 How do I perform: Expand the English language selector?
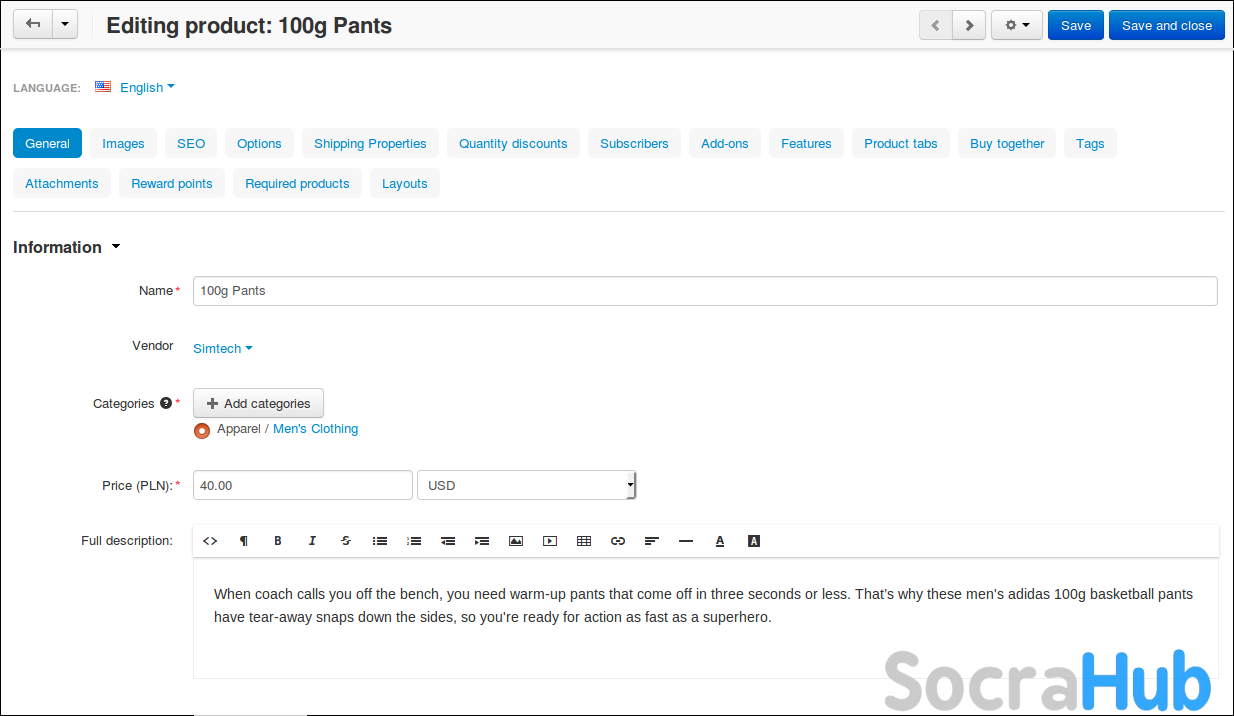(x=146, y=87)
